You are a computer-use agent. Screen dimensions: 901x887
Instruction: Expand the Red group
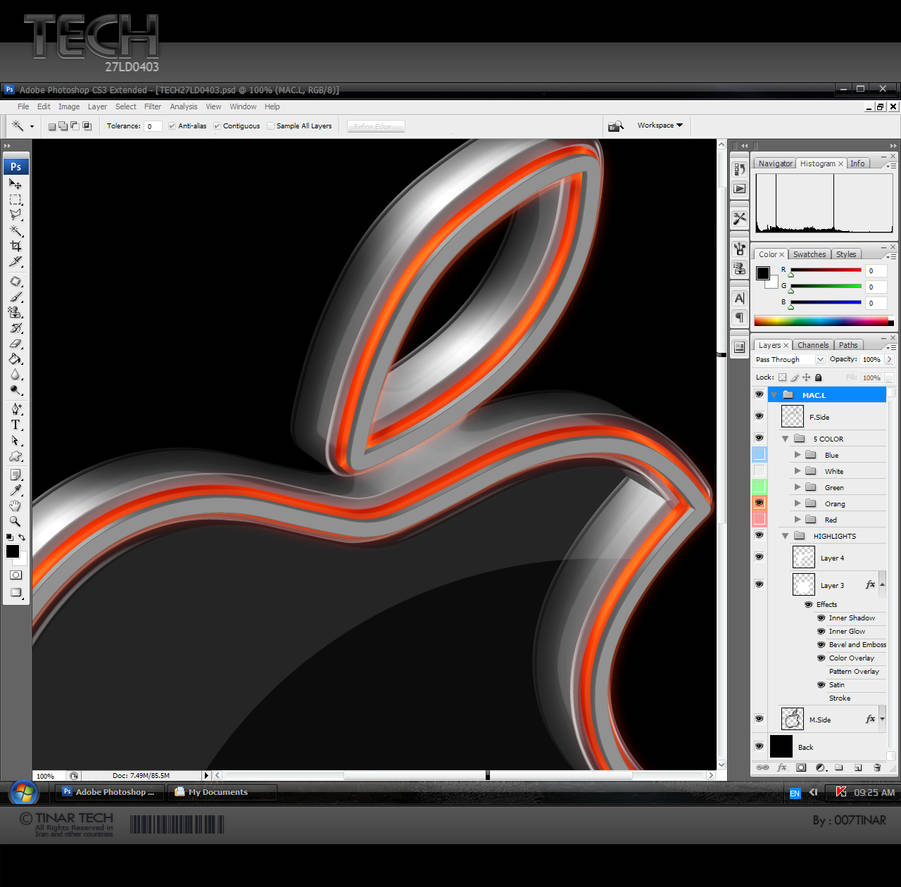(798, 519)
